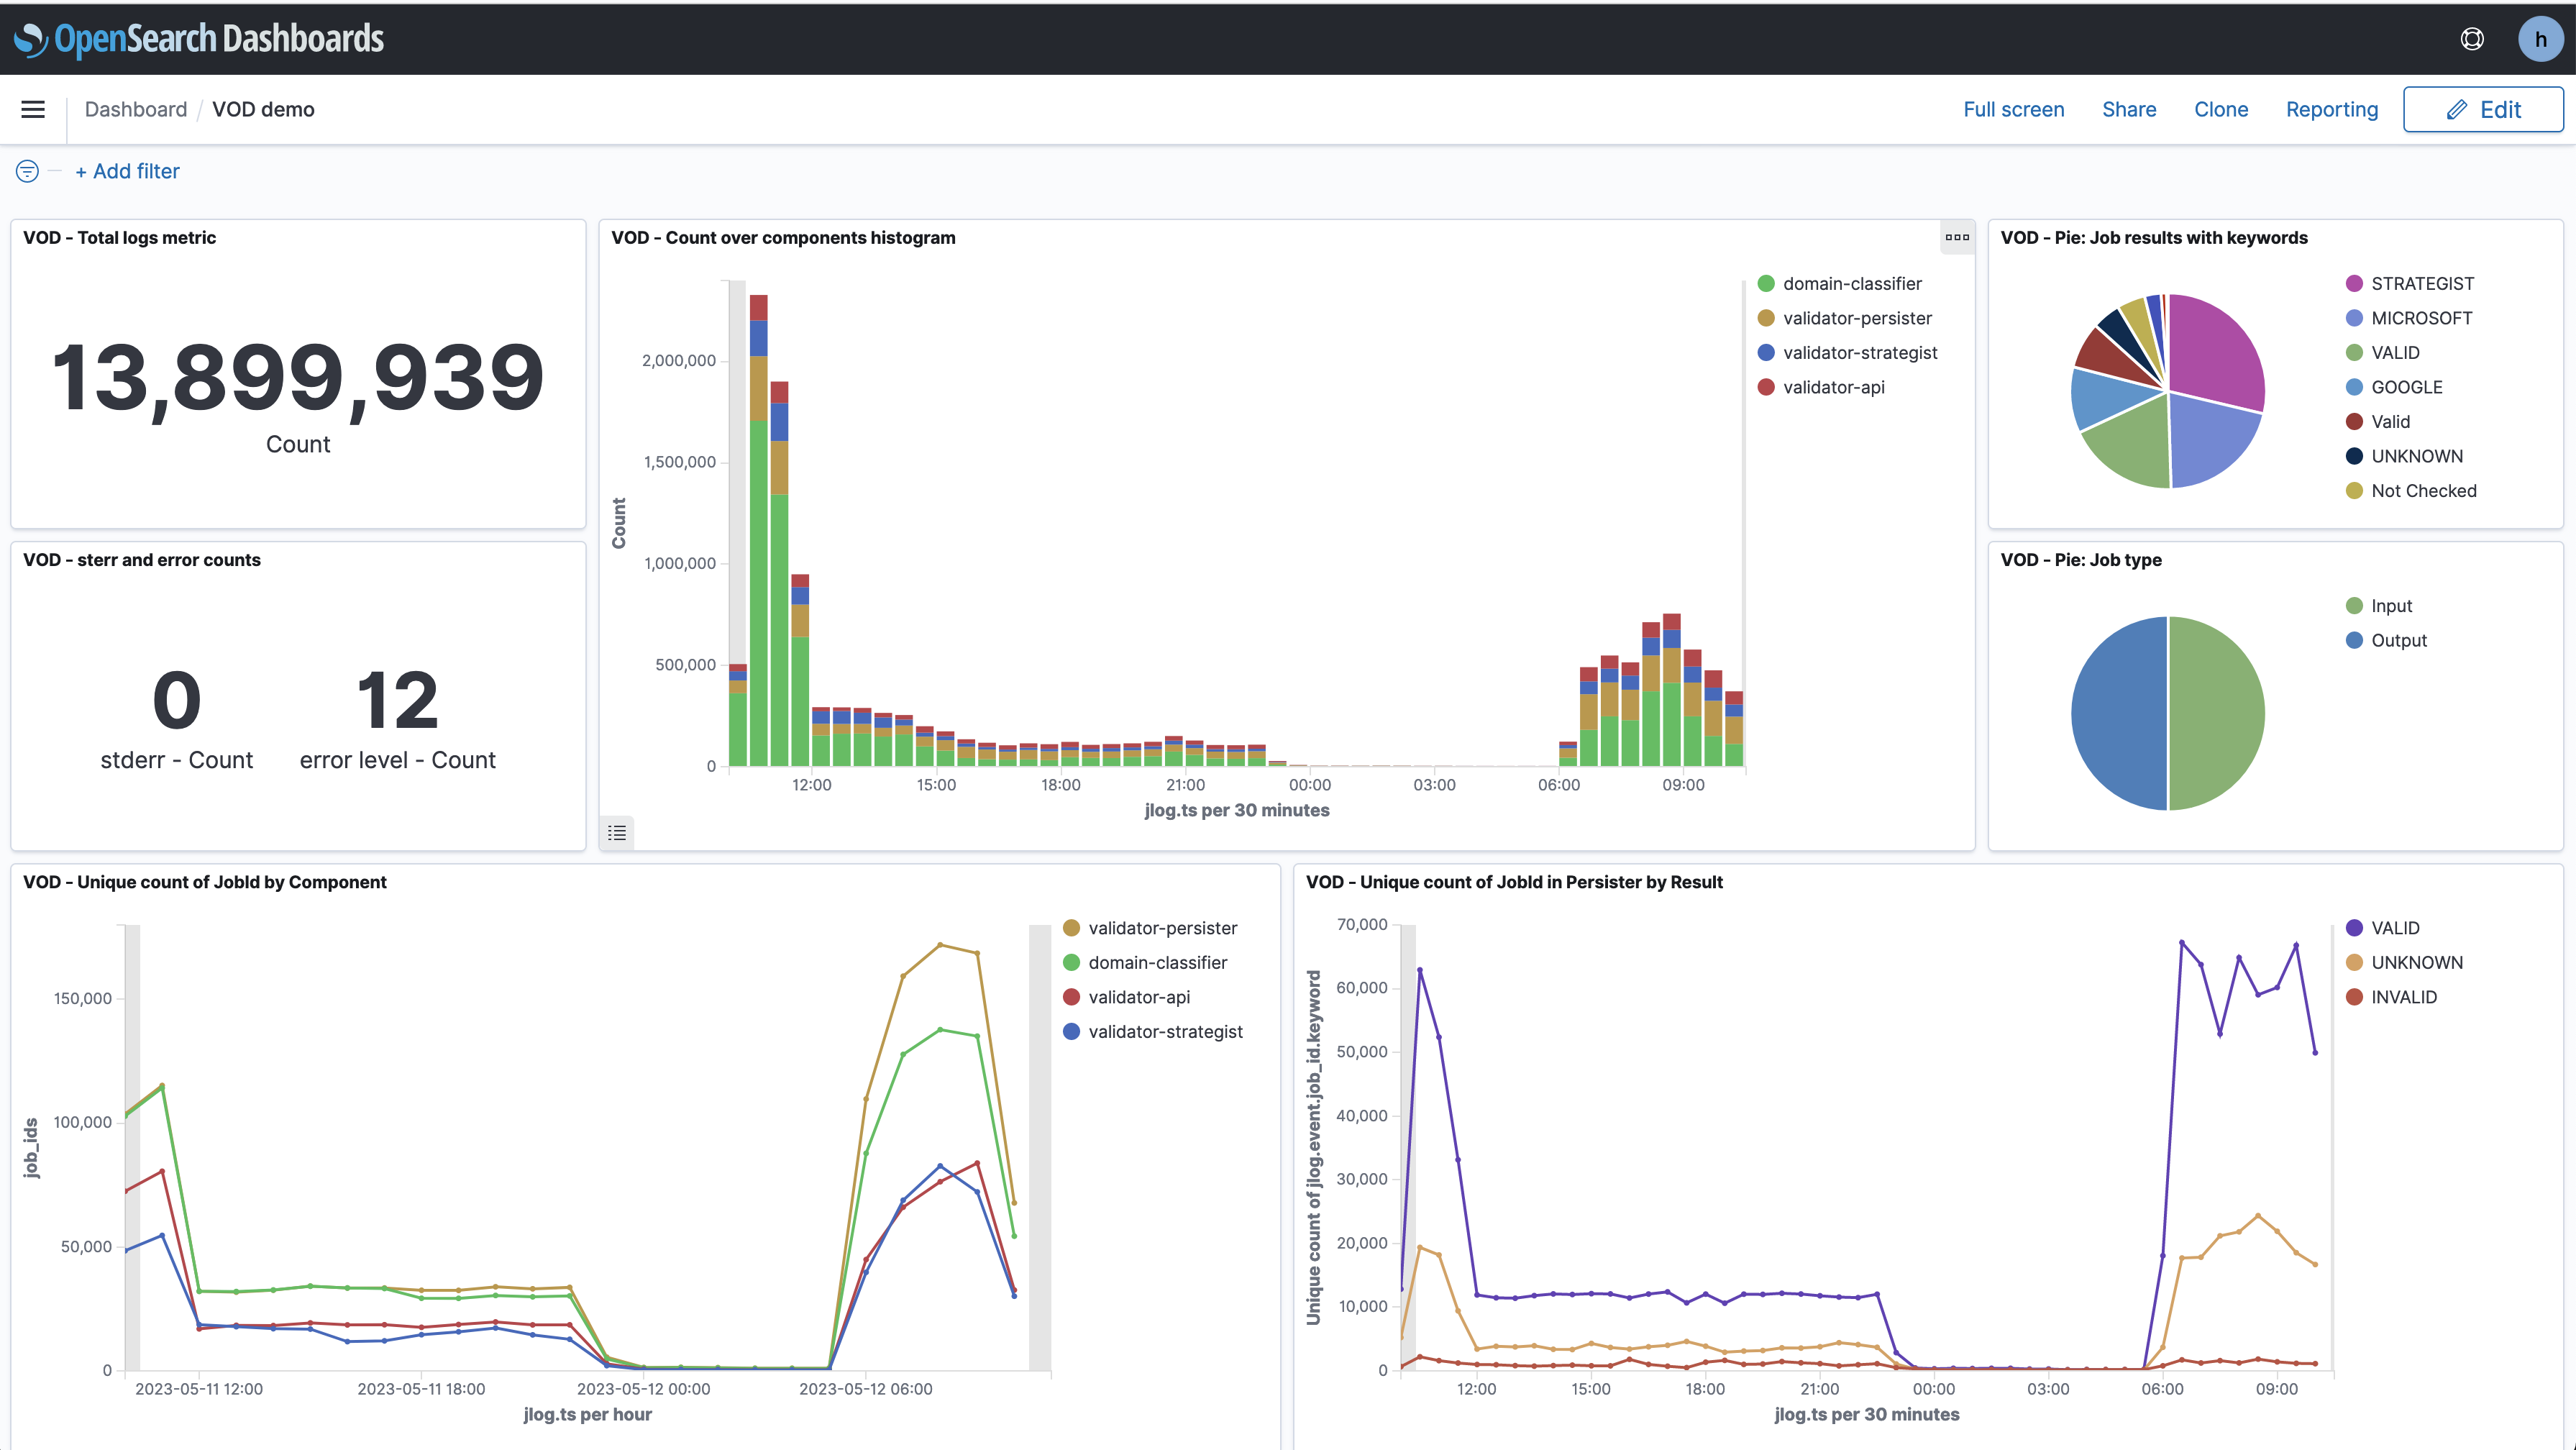Toggle Output legend entry in Job type pie
The height and width of the screenshot is (1450, 2576).
(x=2386, y=640)
